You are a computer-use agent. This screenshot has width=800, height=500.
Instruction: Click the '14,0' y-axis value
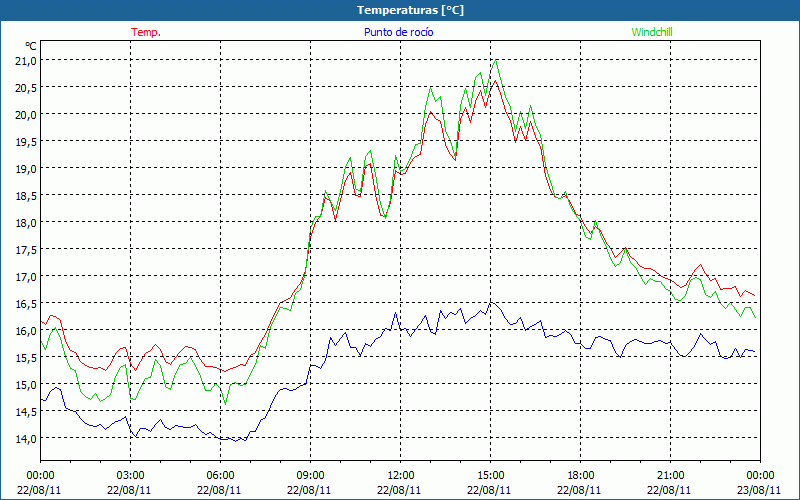[26, 438]
